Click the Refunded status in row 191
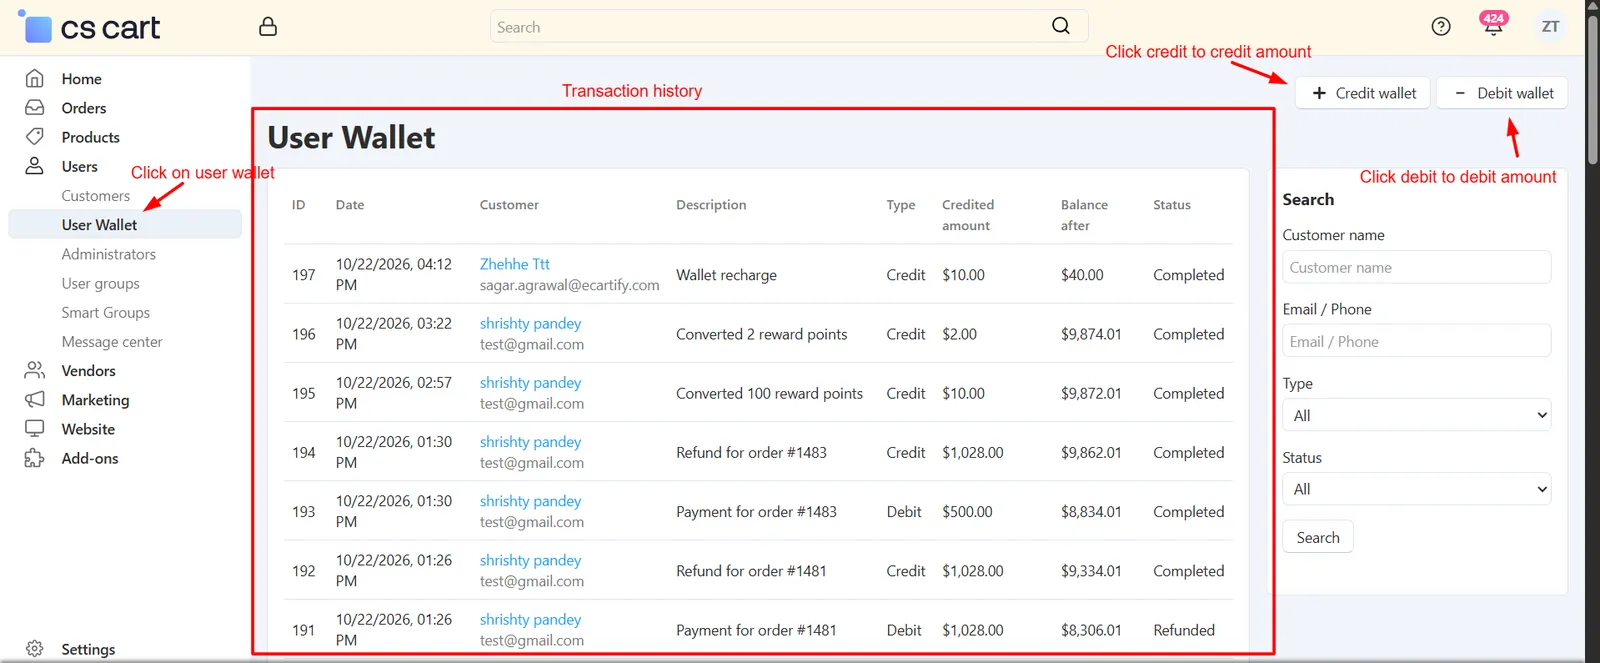The width and height of the screenshot is (1600, 663). [1184, 630]
